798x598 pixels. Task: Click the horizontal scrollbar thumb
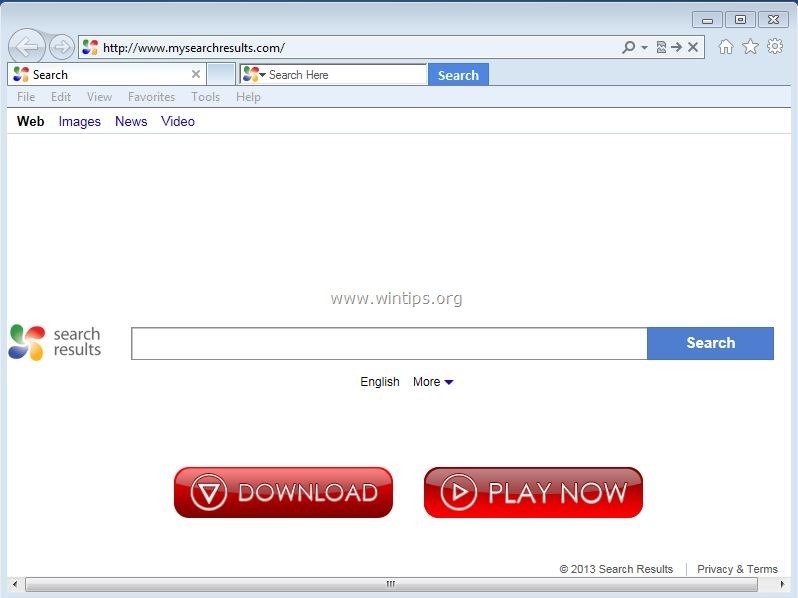tap(391, 584)
